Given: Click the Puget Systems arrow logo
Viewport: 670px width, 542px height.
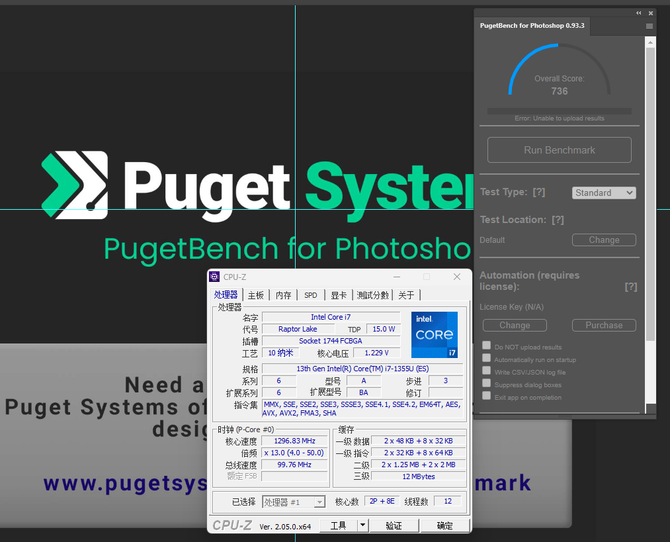Looking at the screenshot, I should coord(75,185).
